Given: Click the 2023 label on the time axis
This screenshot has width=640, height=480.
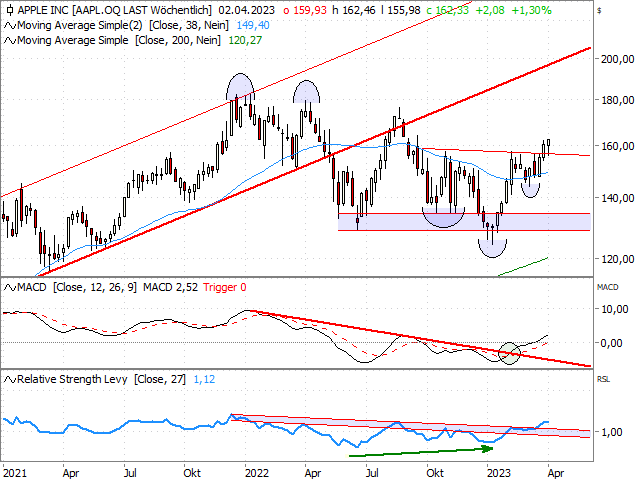Looking at the screenshot, I should 498,473.
